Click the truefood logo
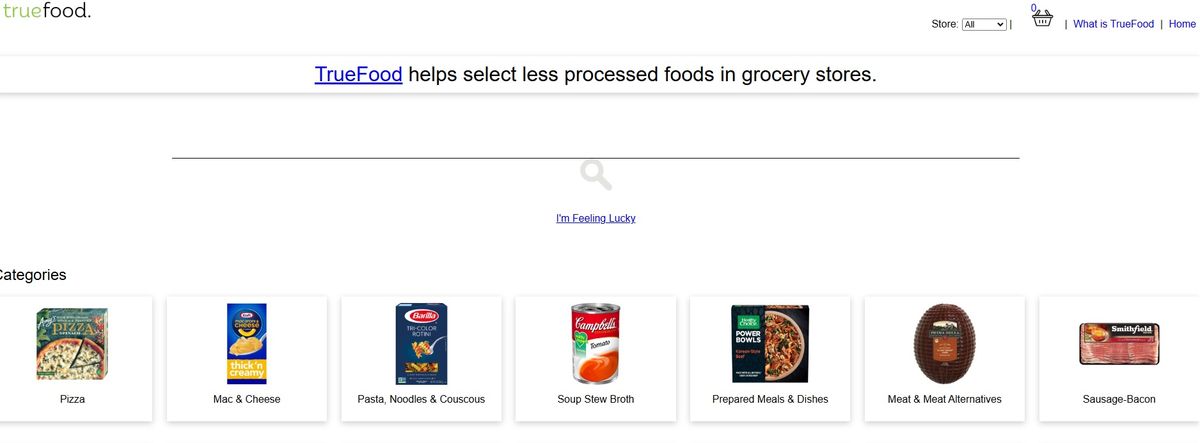Viewport: 1200px width, 443px height. tap(46, 12)
